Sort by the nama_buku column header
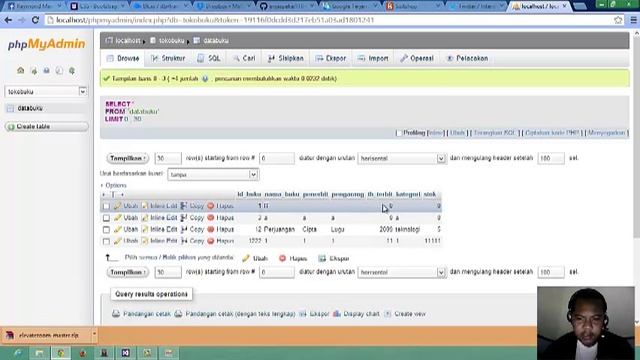The image size is (640, 360). coord(282,194)
